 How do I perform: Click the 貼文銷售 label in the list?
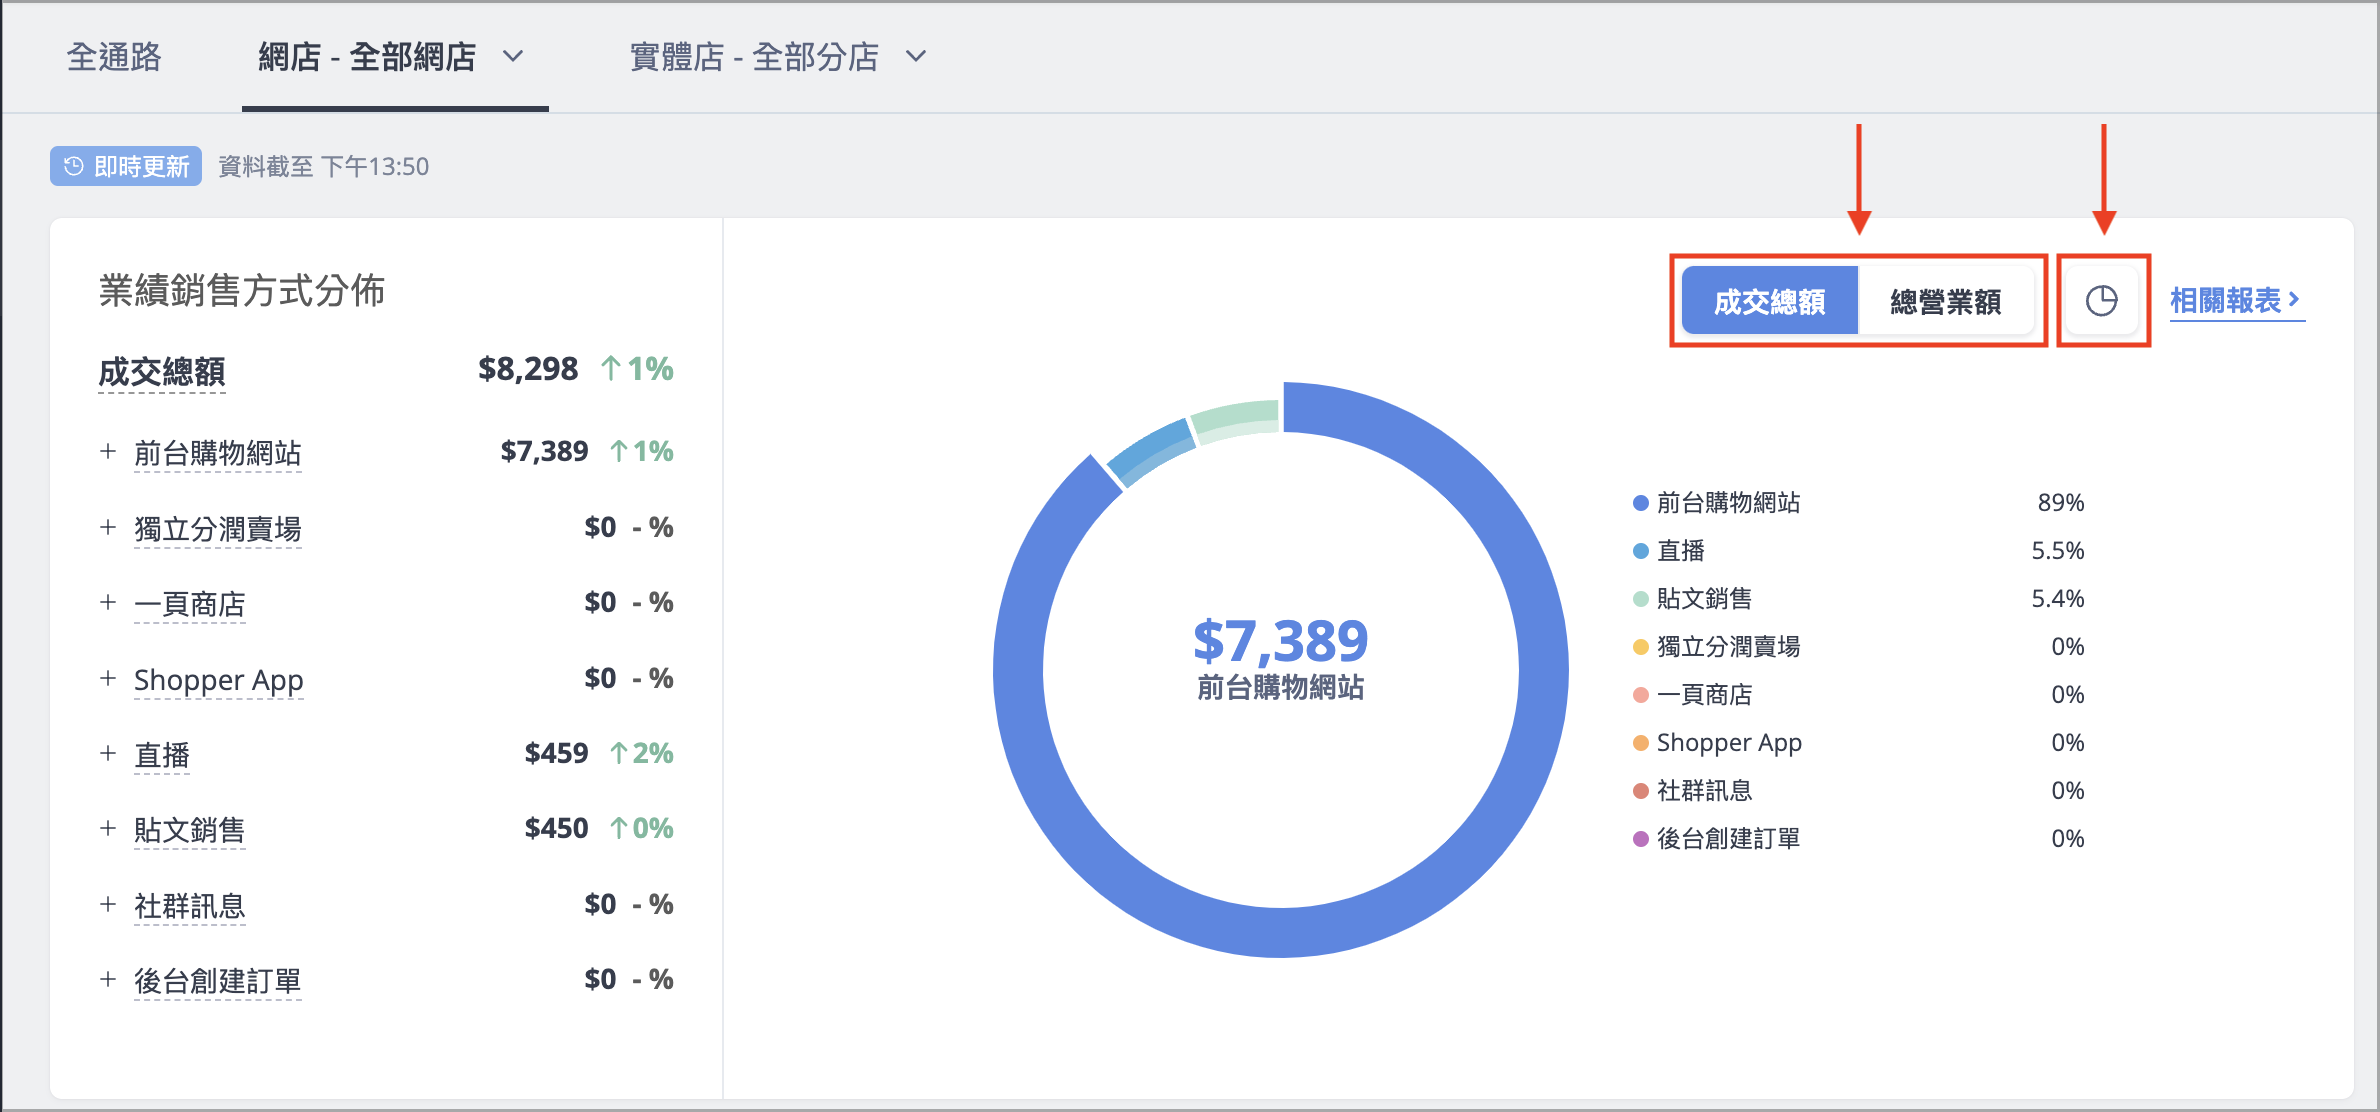click(x=190, y=830)
